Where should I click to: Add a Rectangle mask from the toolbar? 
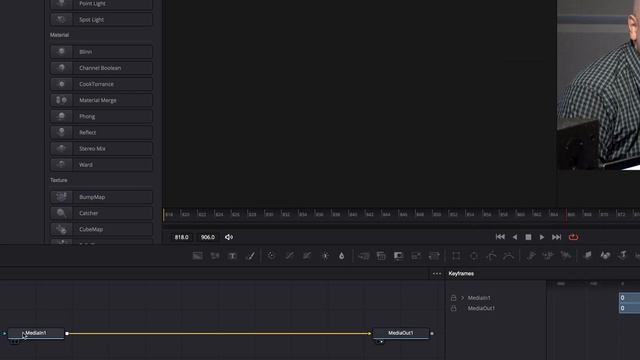tap(456, 256)
